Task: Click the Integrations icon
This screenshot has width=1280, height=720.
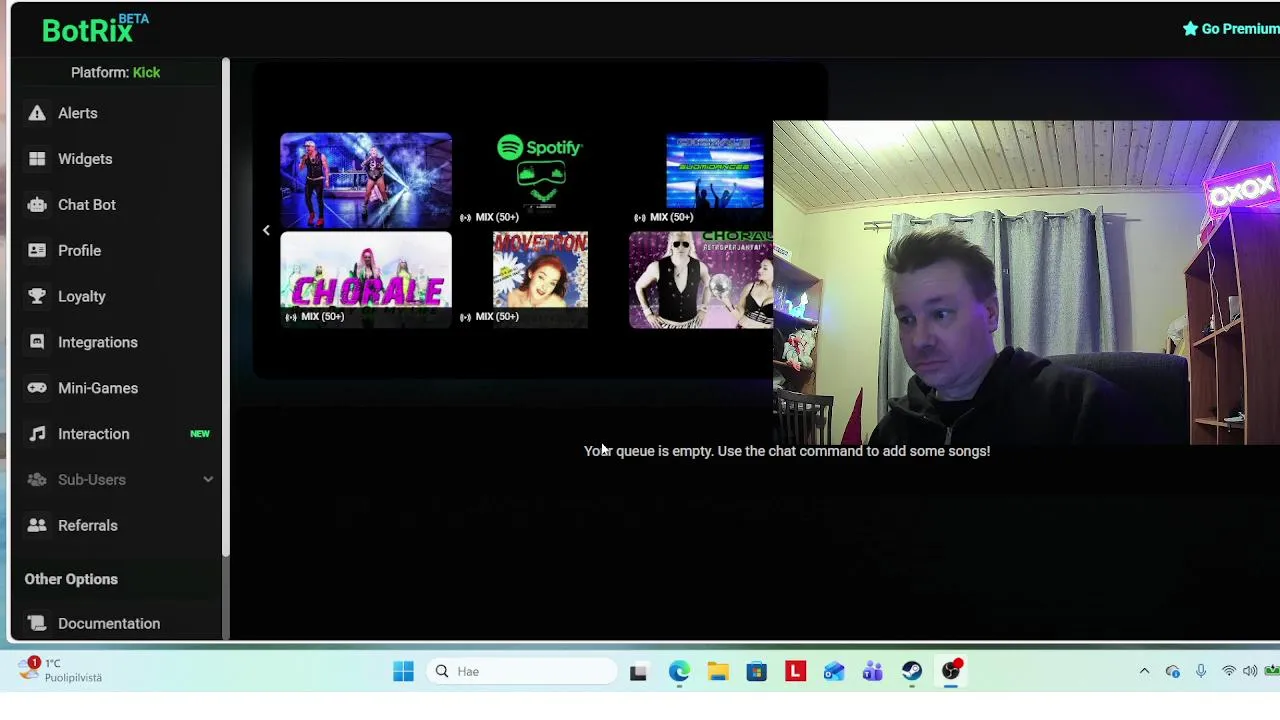Action: [37, 342]
